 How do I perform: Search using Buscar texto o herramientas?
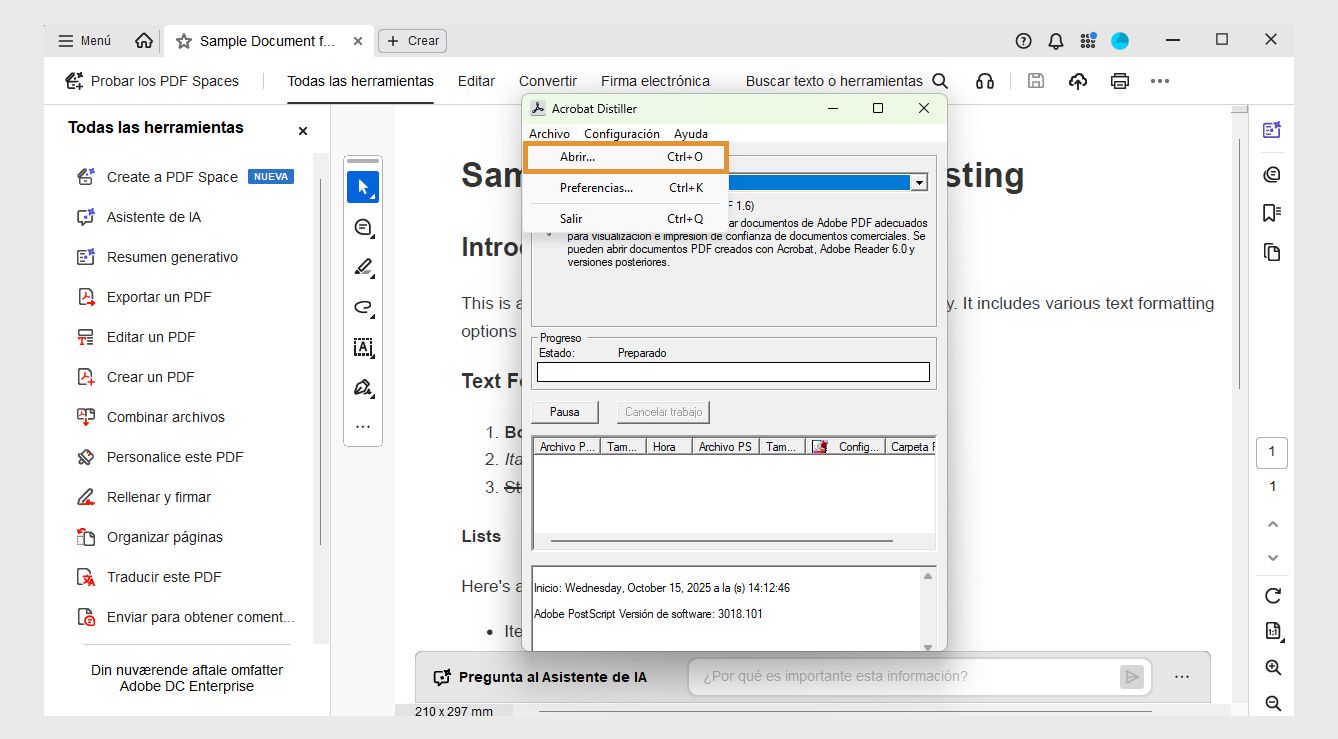point(847,81)
